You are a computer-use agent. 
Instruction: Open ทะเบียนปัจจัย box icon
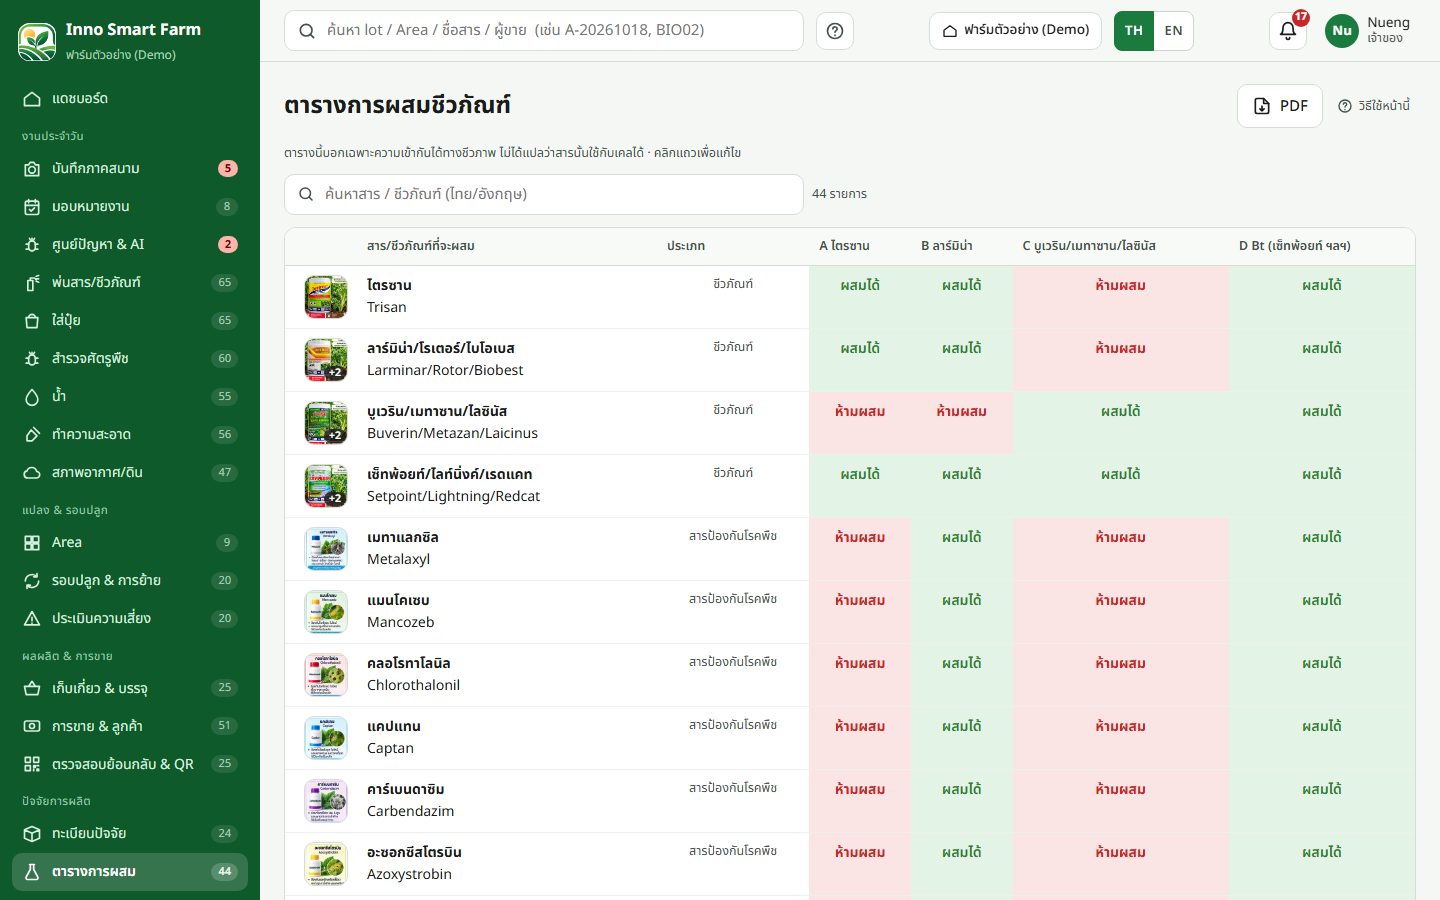(32, 834)
